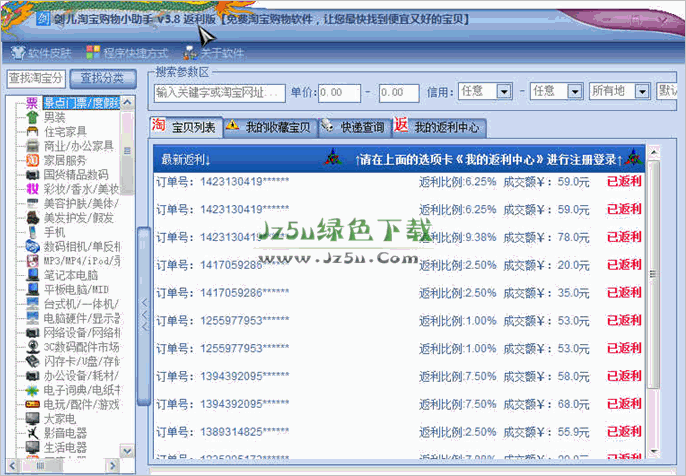Click rebate list scroll up arrow
The height and width of the screenshot is (476, 686).
(654, 152)
